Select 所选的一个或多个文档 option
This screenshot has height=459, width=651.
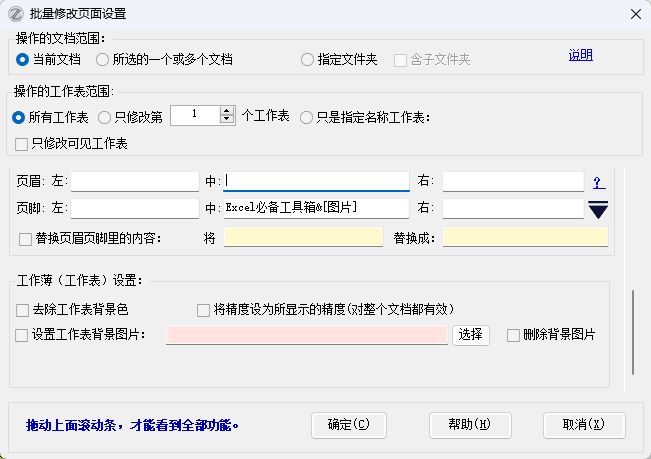pyautogui.click(x=102, y=60)
